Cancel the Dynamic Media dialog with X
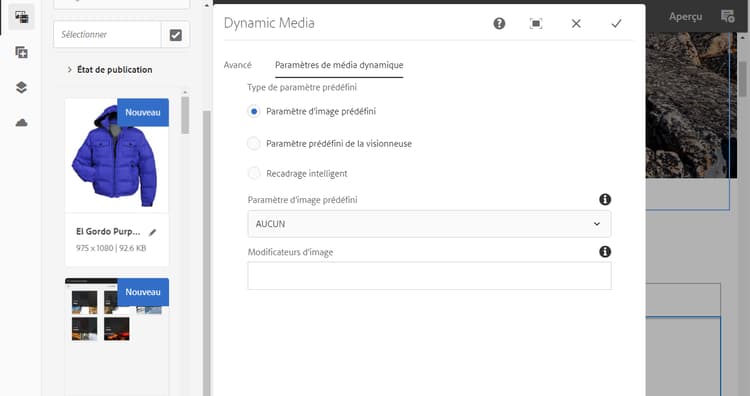This screenshot has height=396, width=750. click(576, 23)
